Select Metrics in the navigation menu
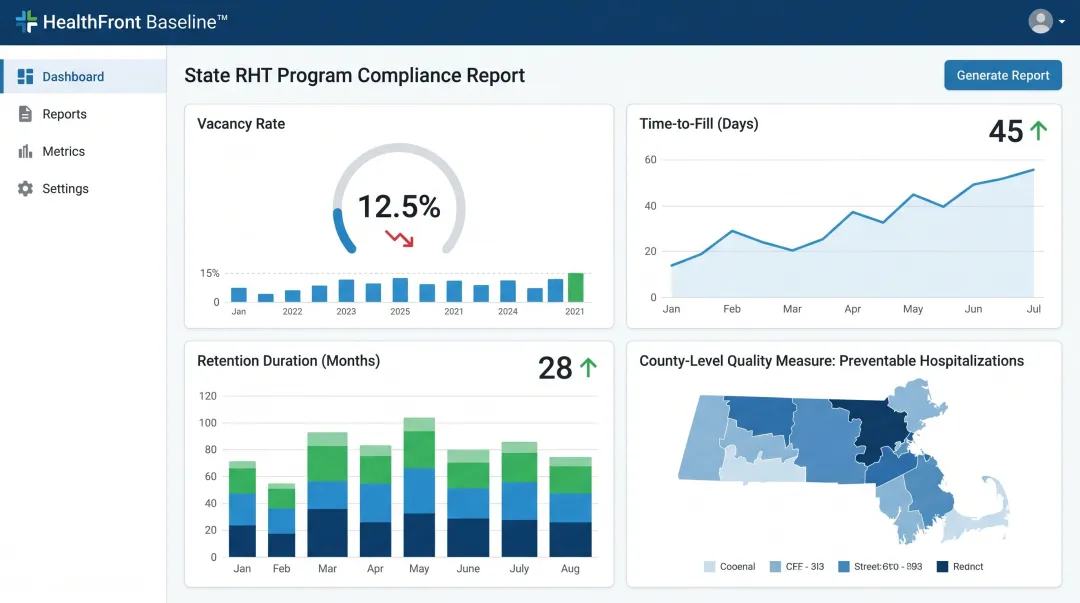This screenshot has width=1080, height=603. [62, 151]
